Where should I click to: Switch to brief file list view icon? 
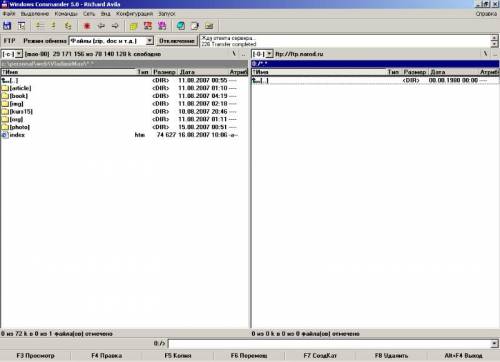coord(40,26)
